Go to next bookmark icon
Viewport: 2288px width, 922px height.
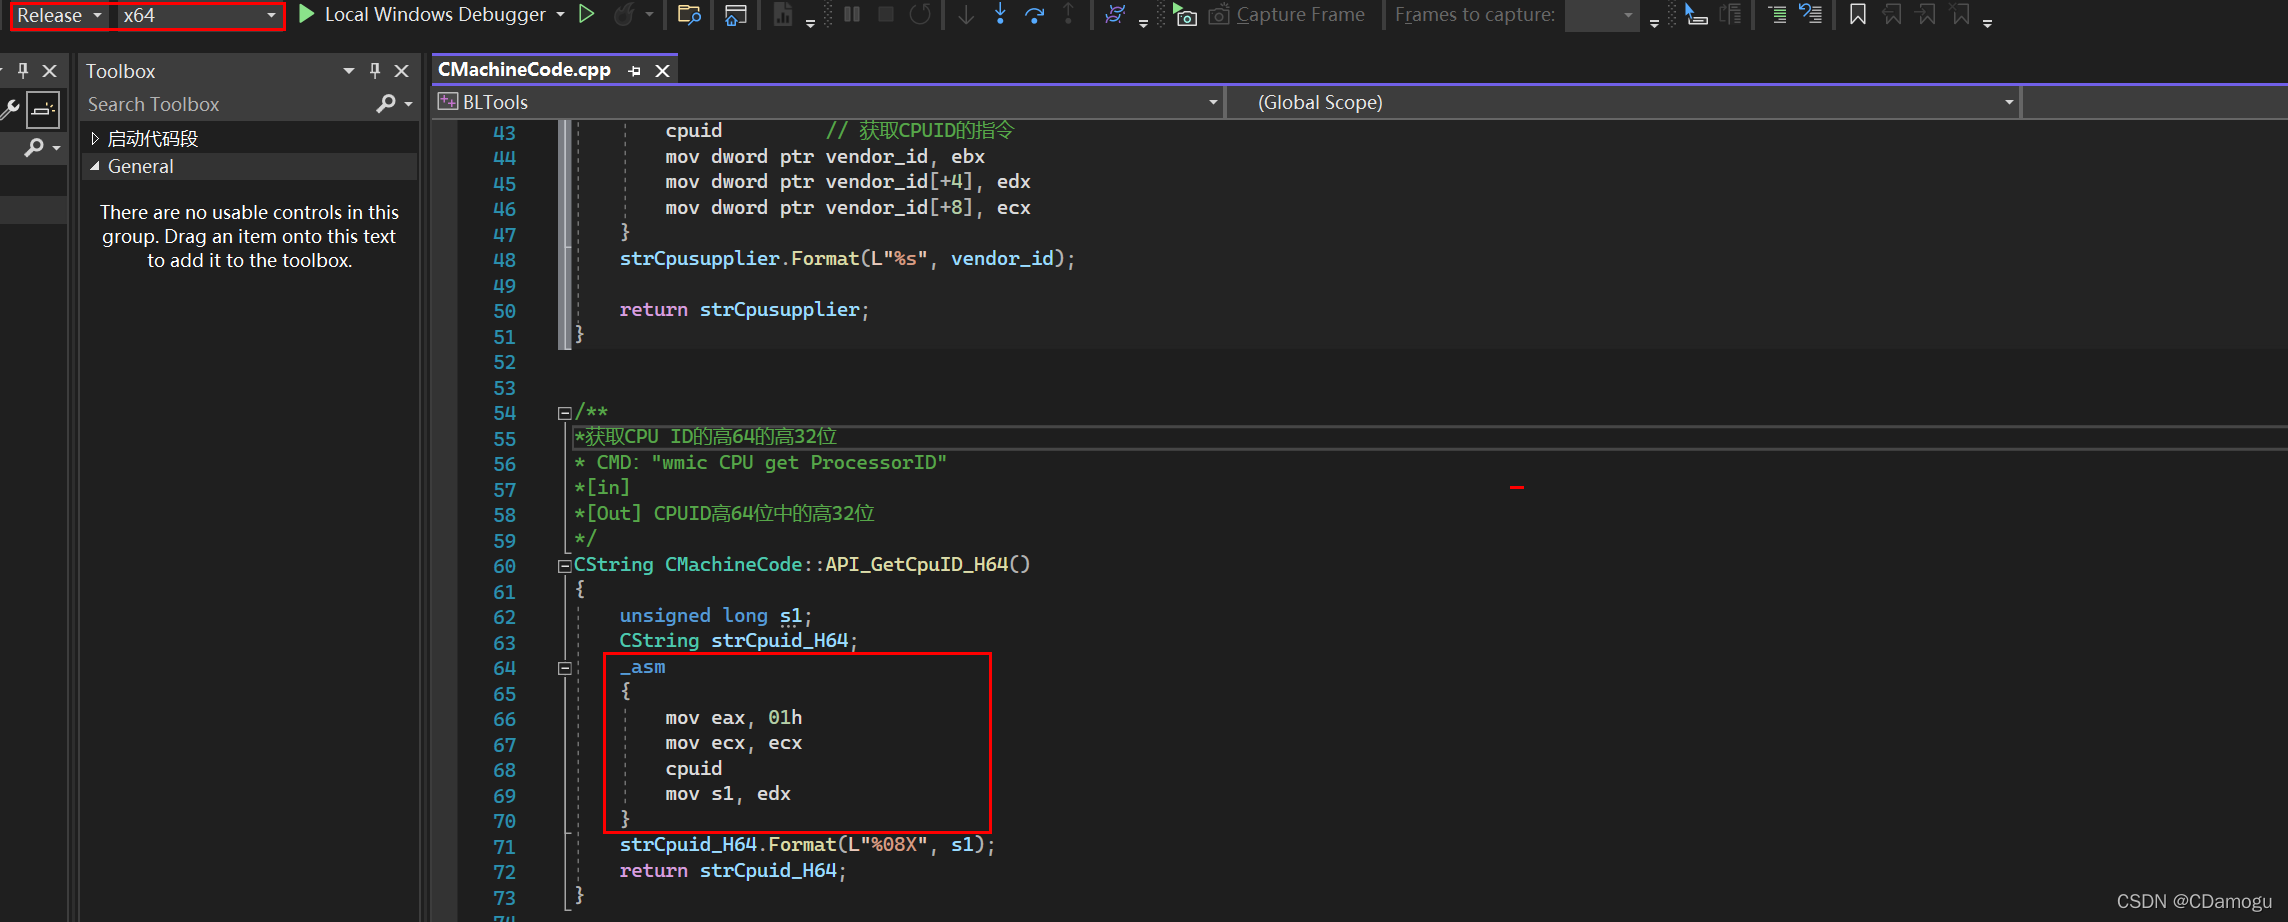(1926, 14)
